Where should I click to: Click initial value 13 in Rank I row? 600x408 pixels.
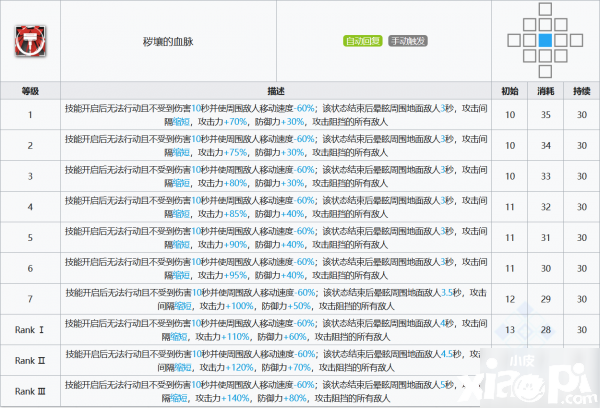coord(510,330)
